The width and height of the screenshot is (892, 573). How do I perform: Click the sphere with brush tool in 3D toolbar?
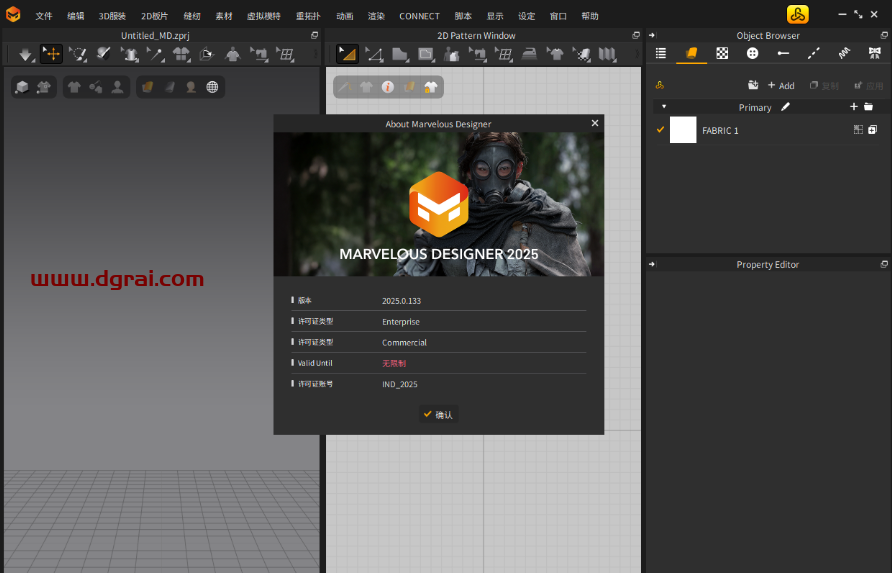point(104,54)
